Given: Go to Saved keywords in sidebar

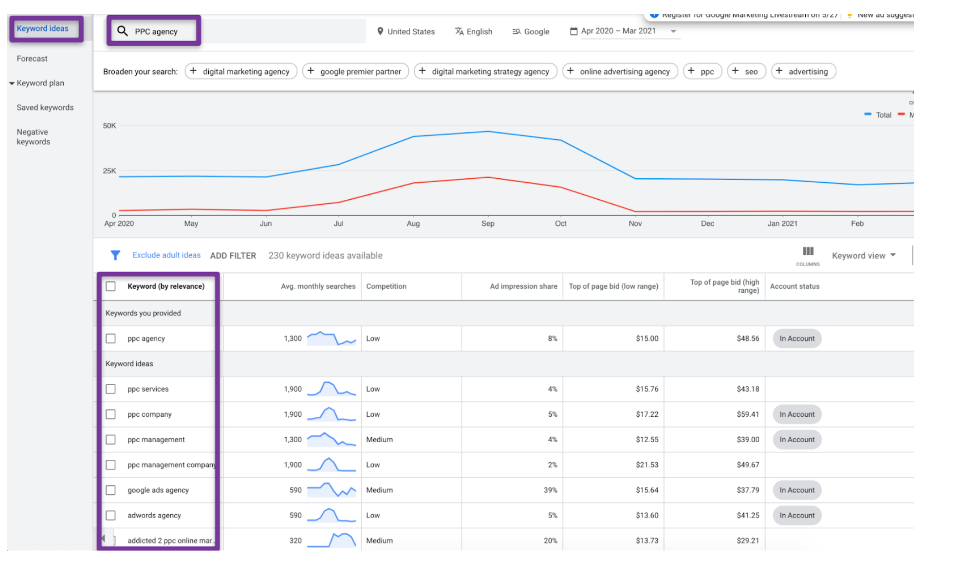Looking at the screenshot, I should (45, 108).
